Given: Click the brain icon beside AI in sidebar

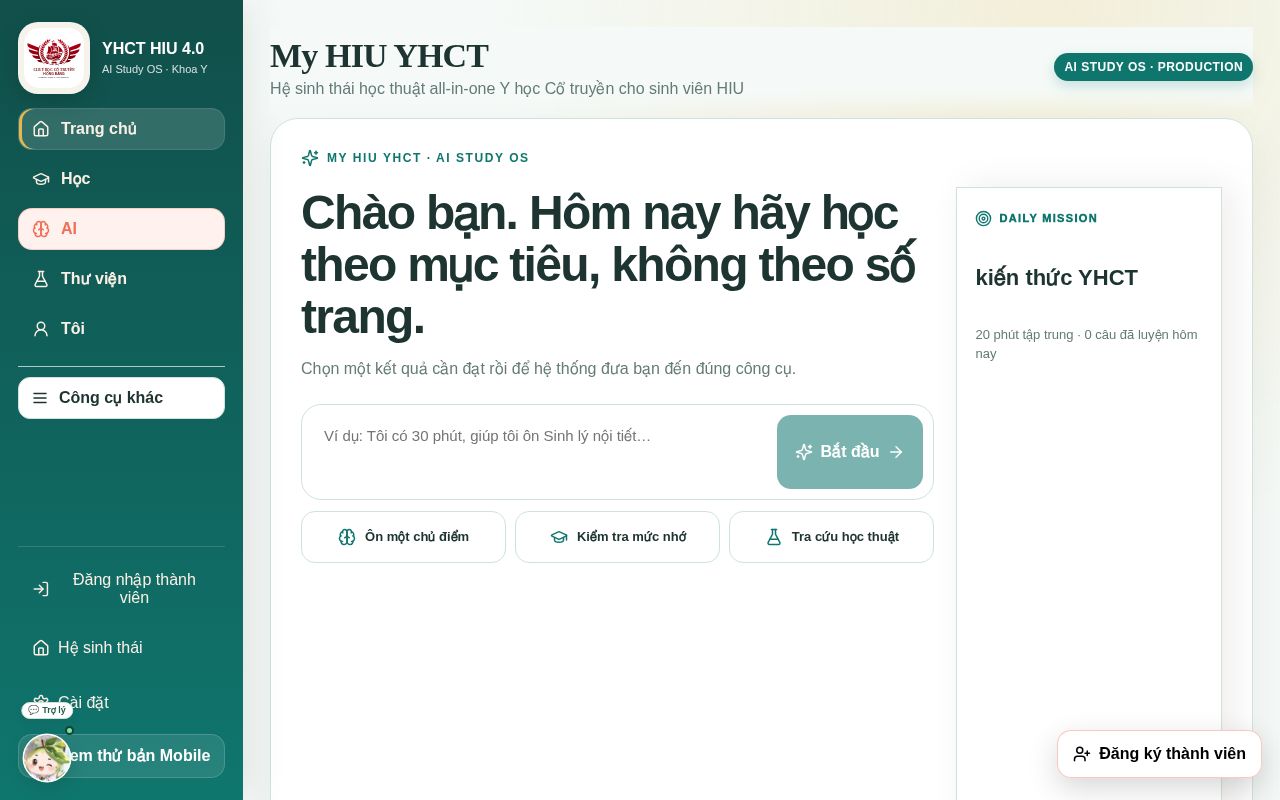Looking at the screenshot, I should click(x=41, y=229).
